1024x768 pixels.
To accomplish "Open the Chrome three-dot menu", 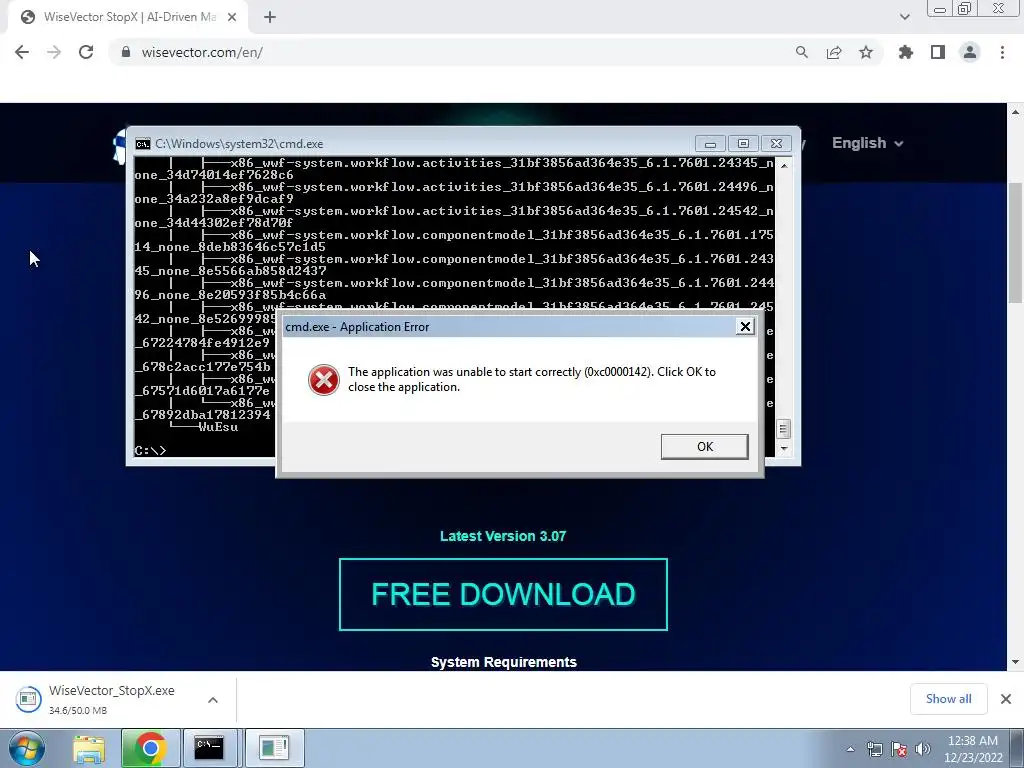I will point(1002,52).
